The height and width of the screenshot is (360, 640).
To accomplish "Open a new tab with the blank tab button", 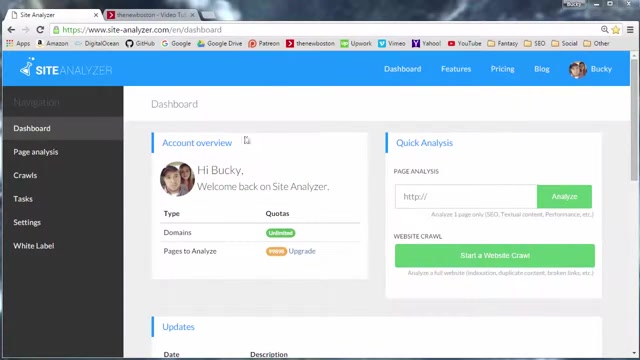I will (x=209, y=15).
